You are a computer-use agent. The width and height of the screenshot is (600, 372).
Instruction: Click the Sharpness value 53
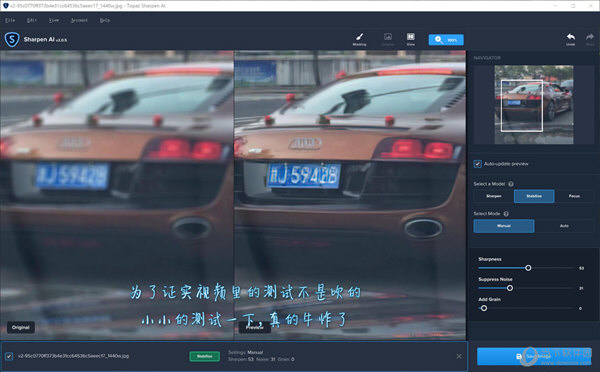581,268
